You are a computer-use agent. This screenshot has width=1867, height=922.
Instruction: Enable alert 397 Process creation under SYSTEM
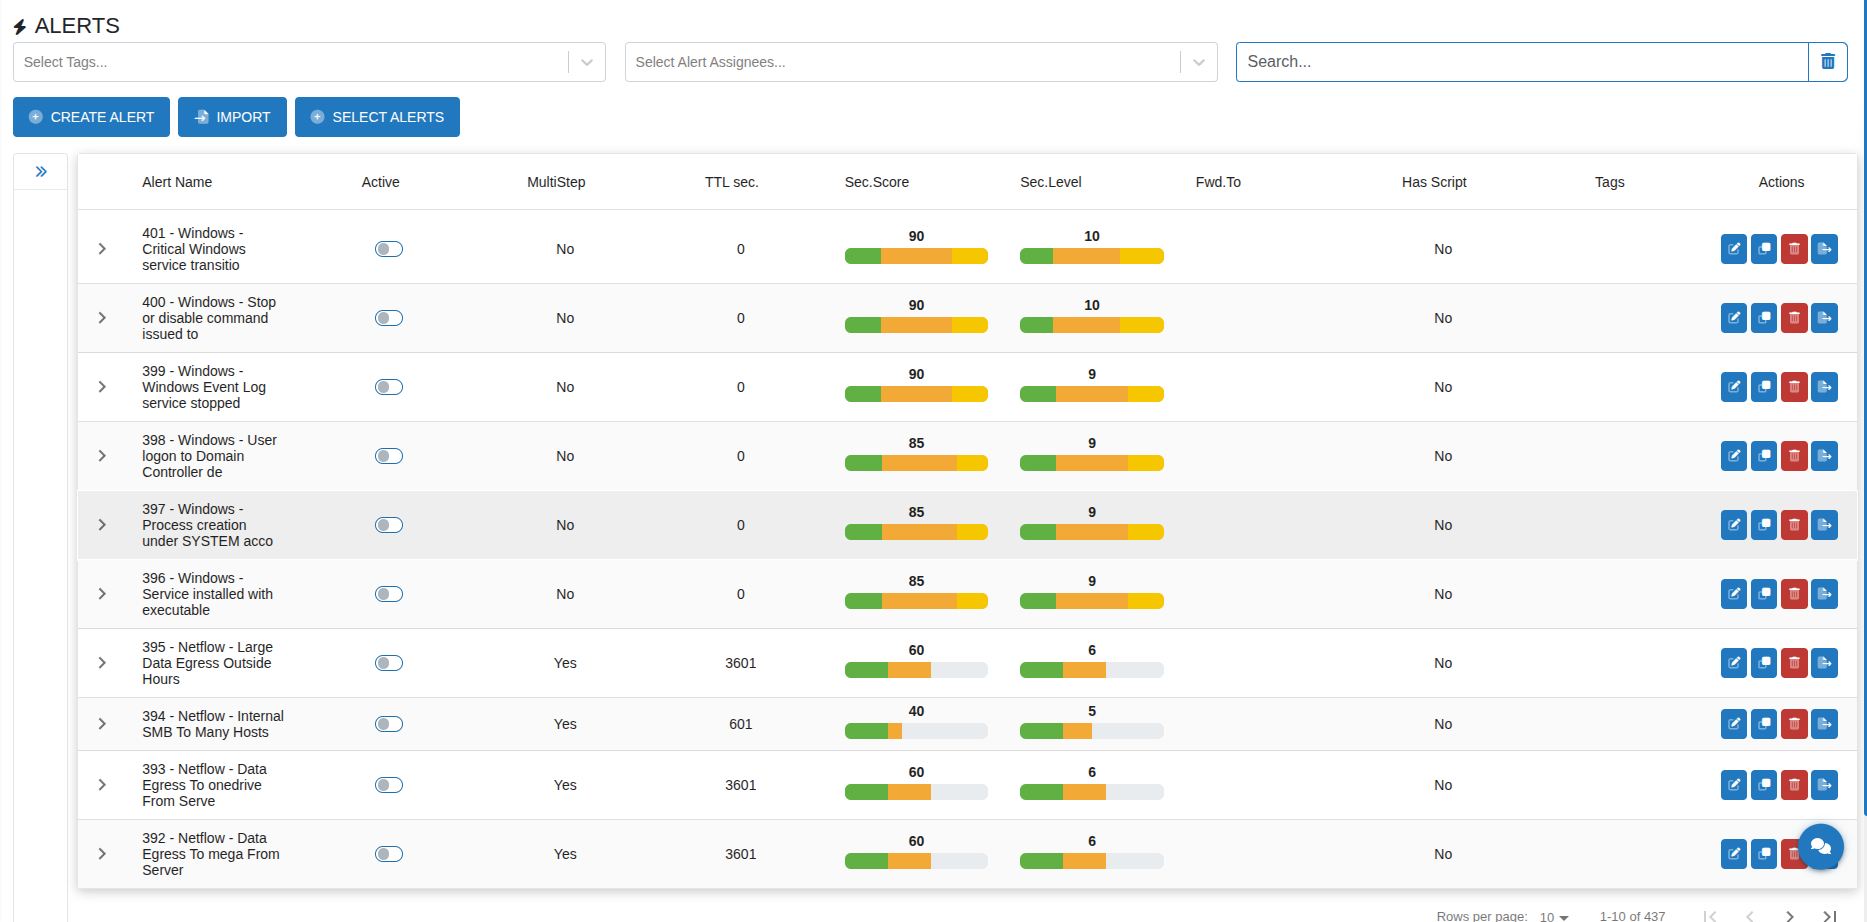click(x=388, y=525)
